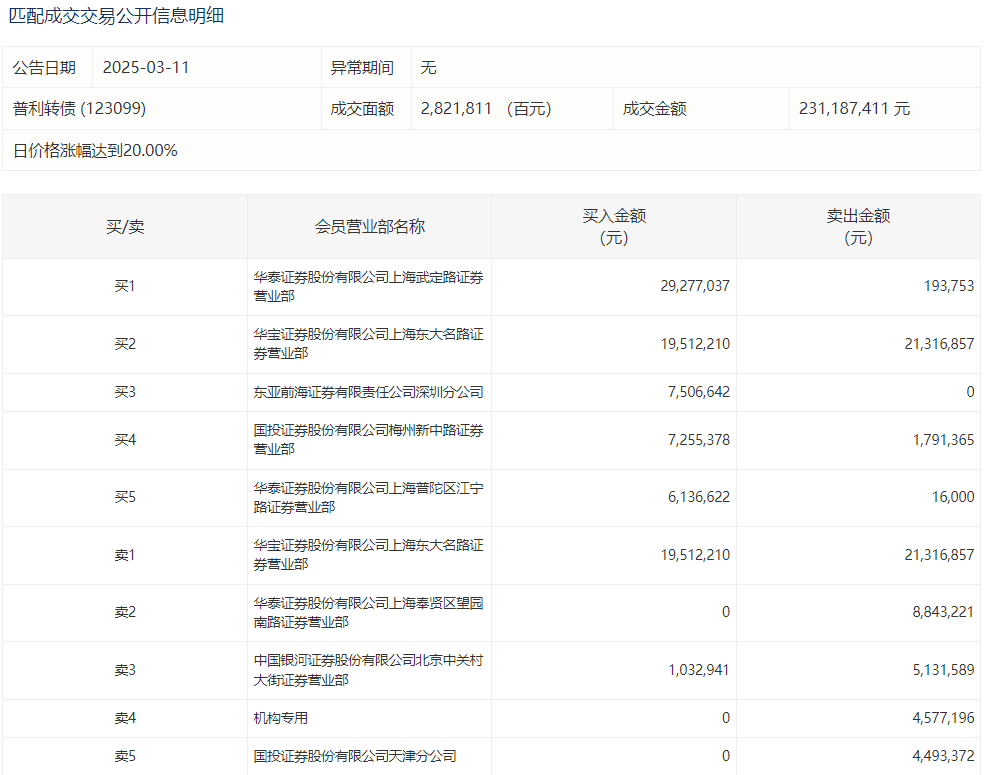The image size is (984, 775).
Task: Click 华泰证券上海武定路证券营业部 entry
Action: click(x=368, y=287)
